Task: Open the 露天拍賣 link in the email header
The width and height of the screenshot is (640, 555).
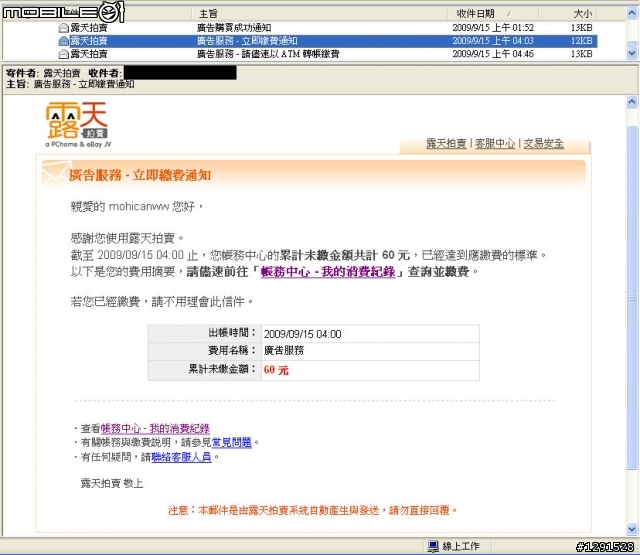Action: pyautogui.click(x=446, y=143)
